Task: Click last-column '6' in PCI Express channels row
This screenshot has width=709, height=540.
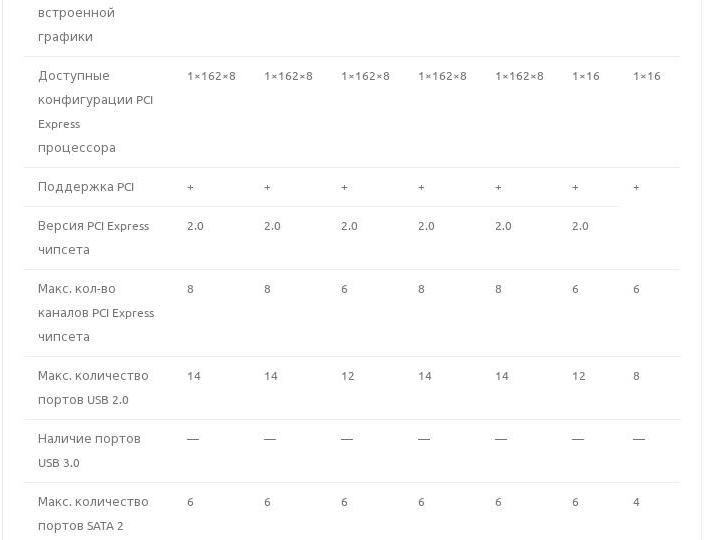Action: click(636, 289)
